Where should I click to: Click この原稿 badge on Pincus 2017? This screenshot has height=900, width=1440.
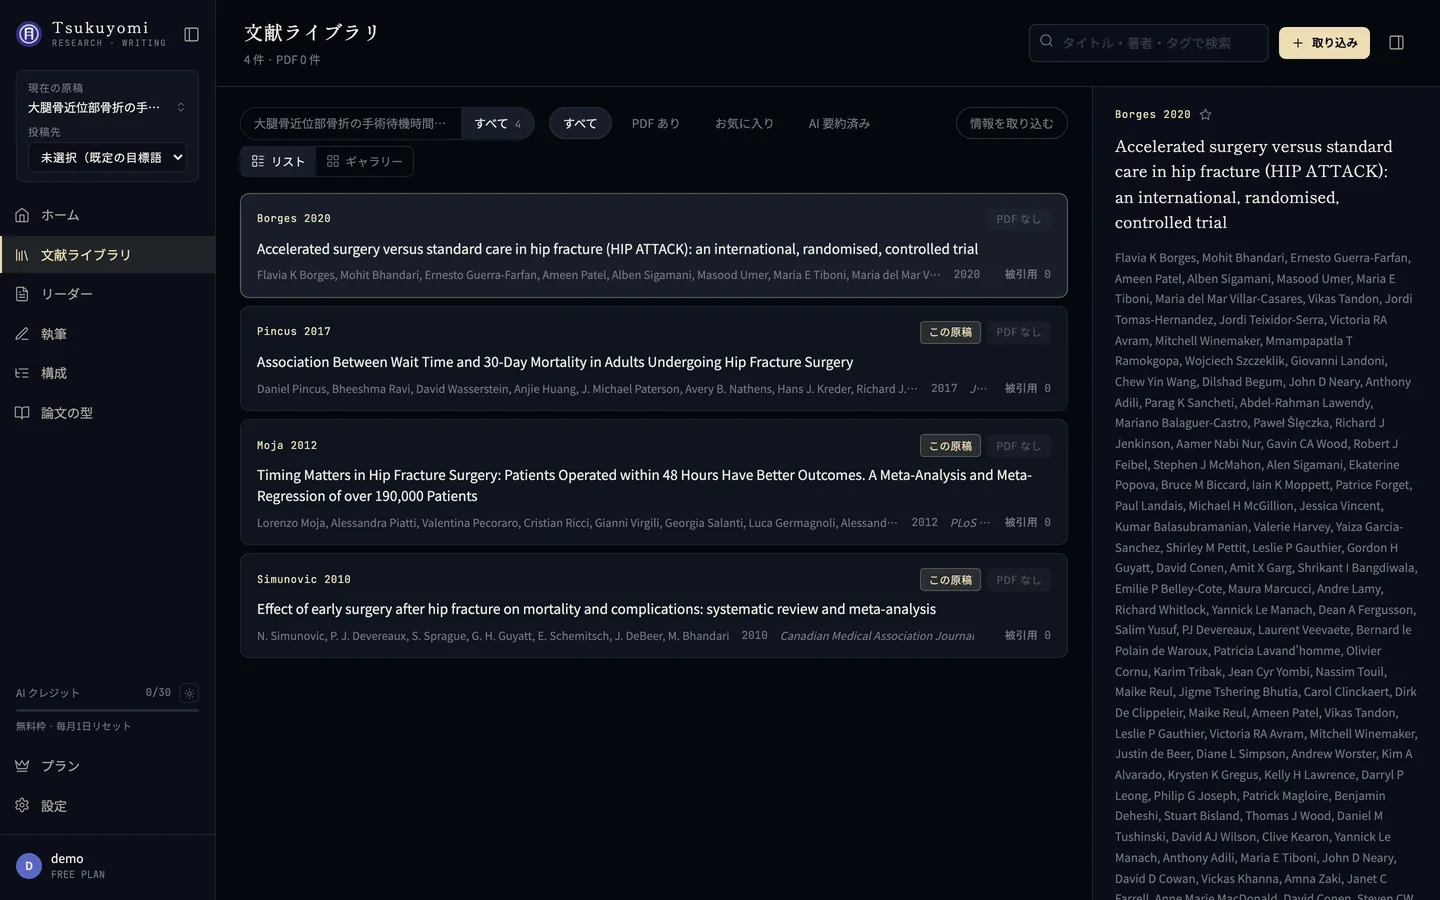[x=950, y=332]
